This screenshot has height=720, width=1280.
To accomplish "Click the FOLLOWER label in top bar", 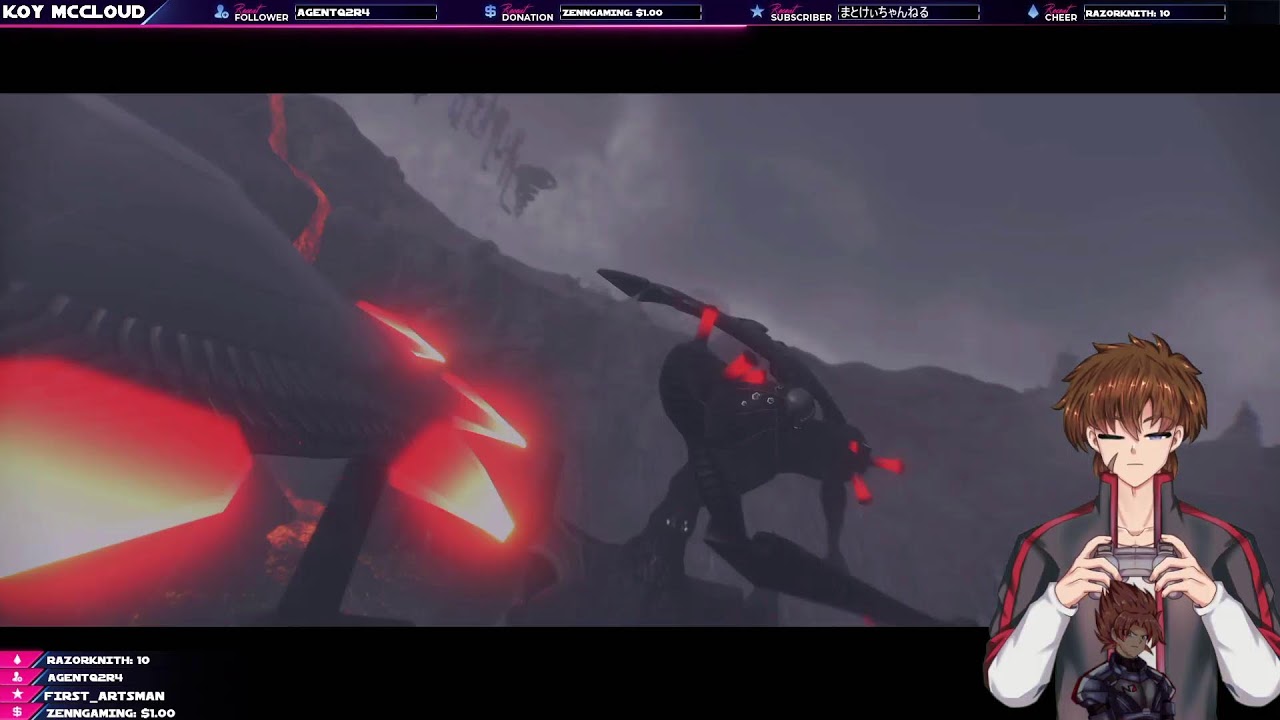I will click(261, 17).
